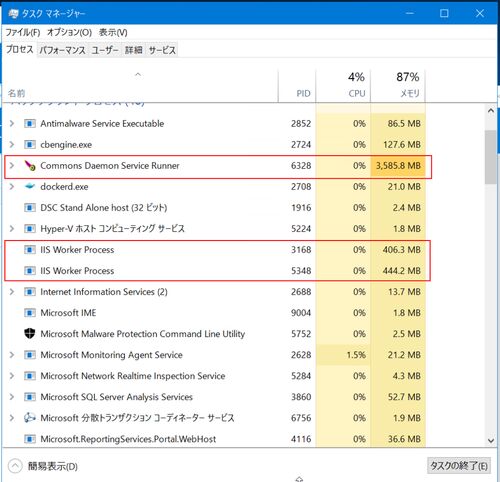Image resolution: width=500 pixels, height=482 pixels.
Task: Sort by the CPU column header
Action: 343,86
